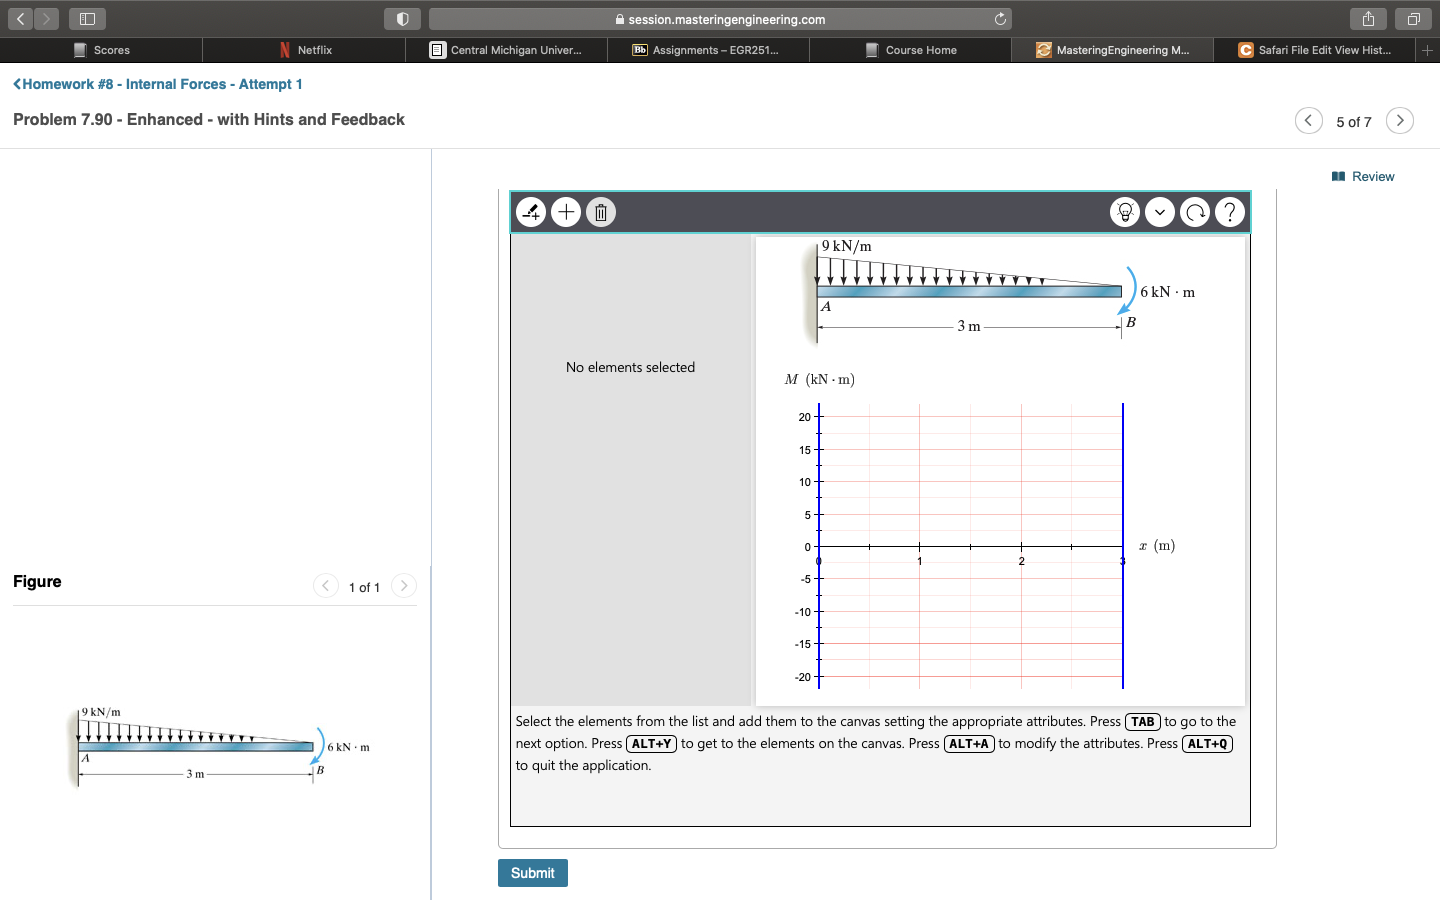Click the address bar showing session.masteringengineering.com
Image resolution: width=1440 pixels, height=900 pixels.
click(720, 18)
